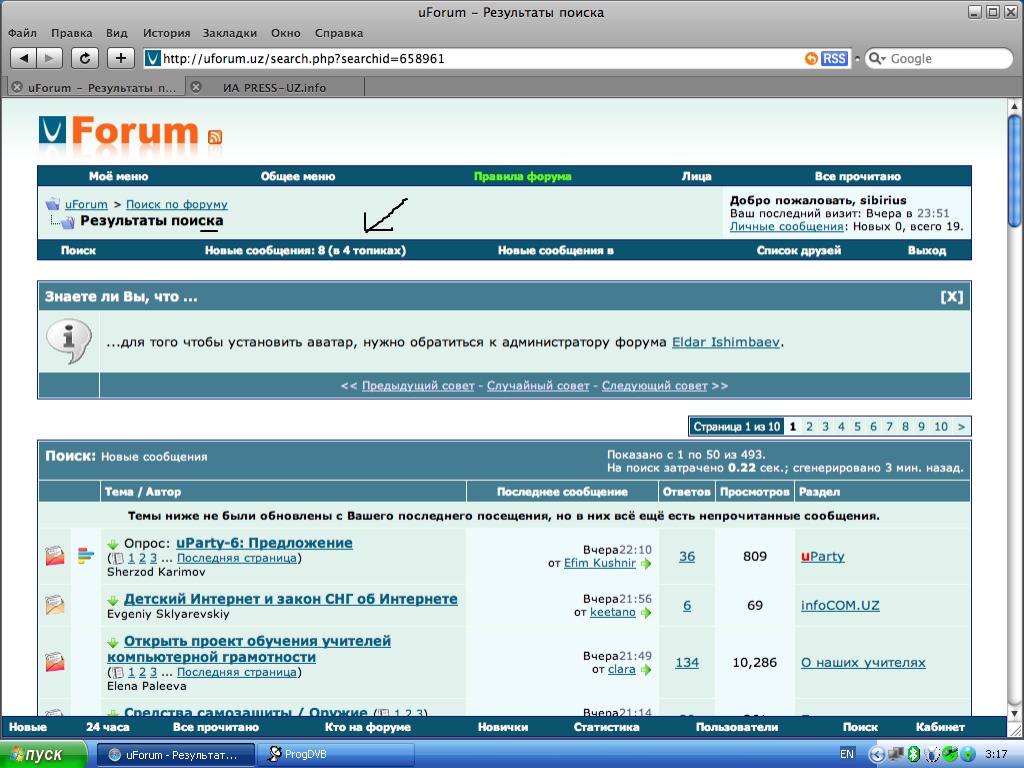
Task: Open the Google search magnifier dropdown
Action: tap(877, 59)
